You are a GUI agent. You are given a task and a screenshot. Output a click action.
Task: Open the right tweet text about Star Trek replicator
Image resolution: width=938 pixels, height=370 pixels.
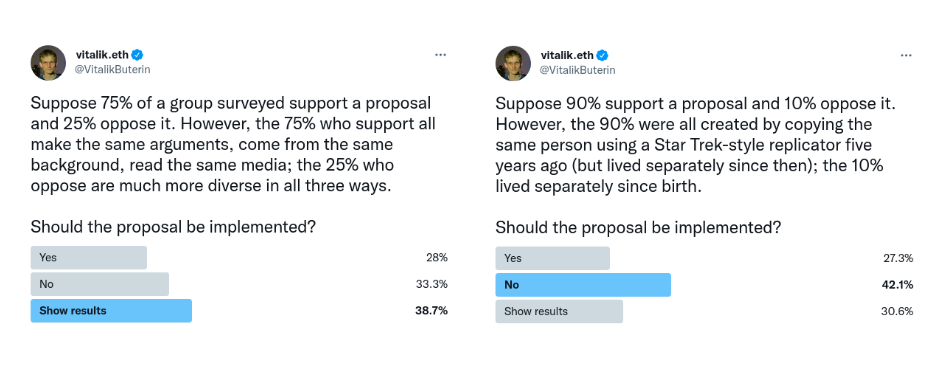pyautogui.click(x=689, y=144)
